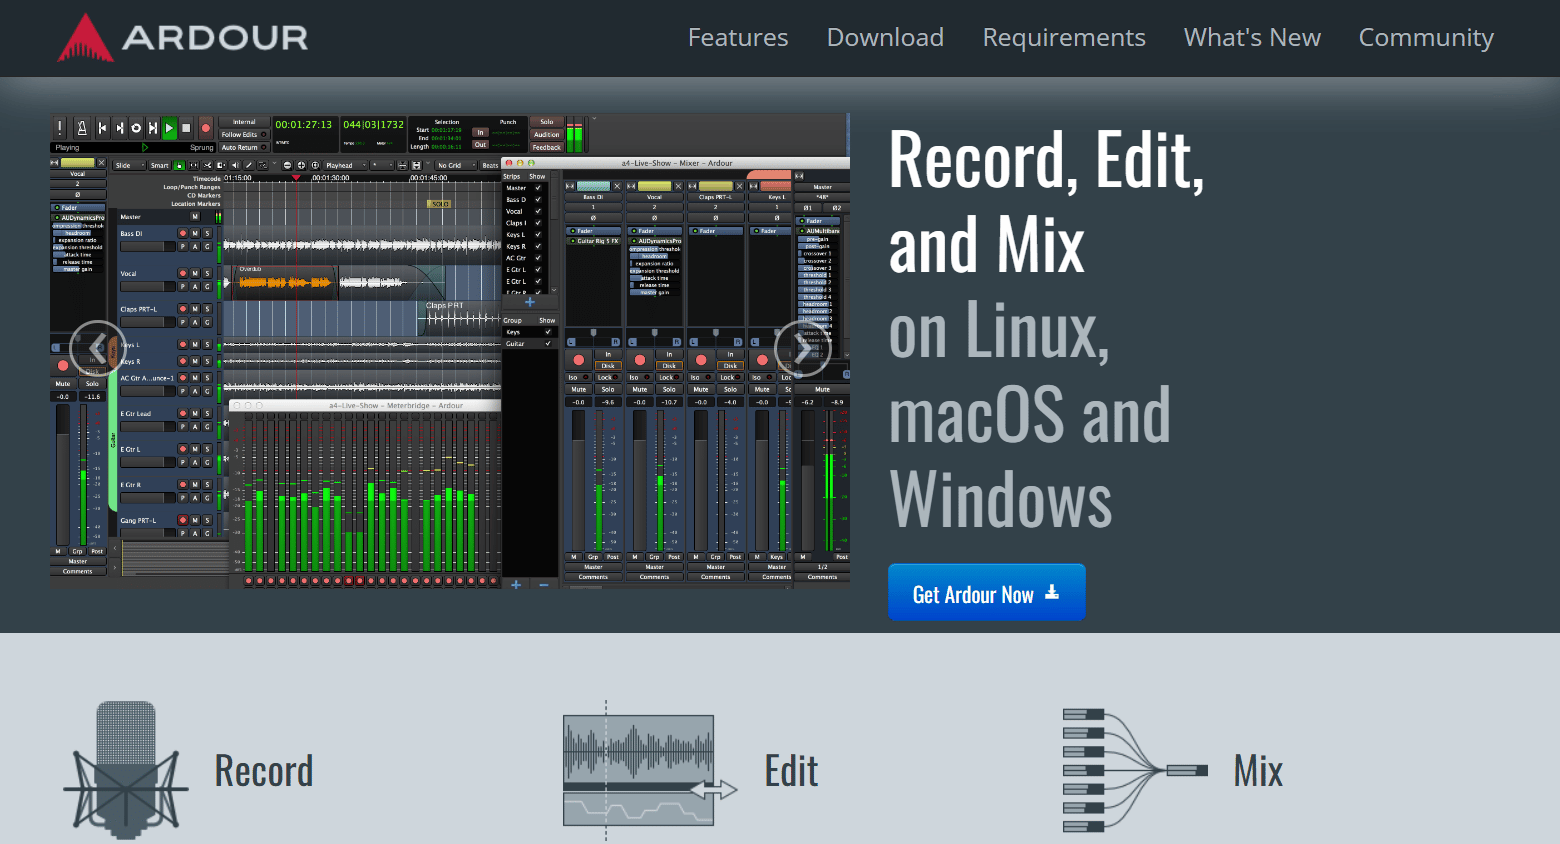This screenshot has height=844, width=1560.
Task: Click the go-to-session-end transport icon
Action: click(x=120, y=128)
